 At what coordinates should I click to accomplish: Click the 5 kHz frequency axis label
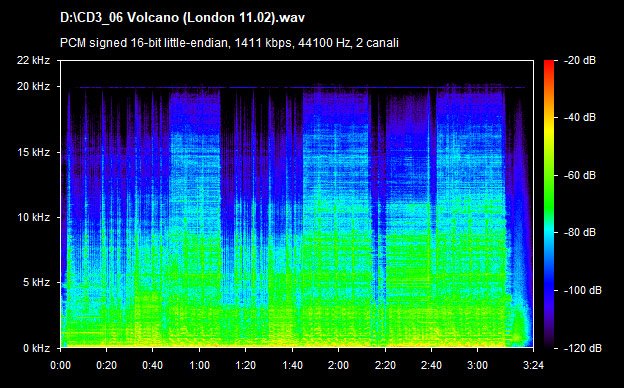[x=36, y=283]
